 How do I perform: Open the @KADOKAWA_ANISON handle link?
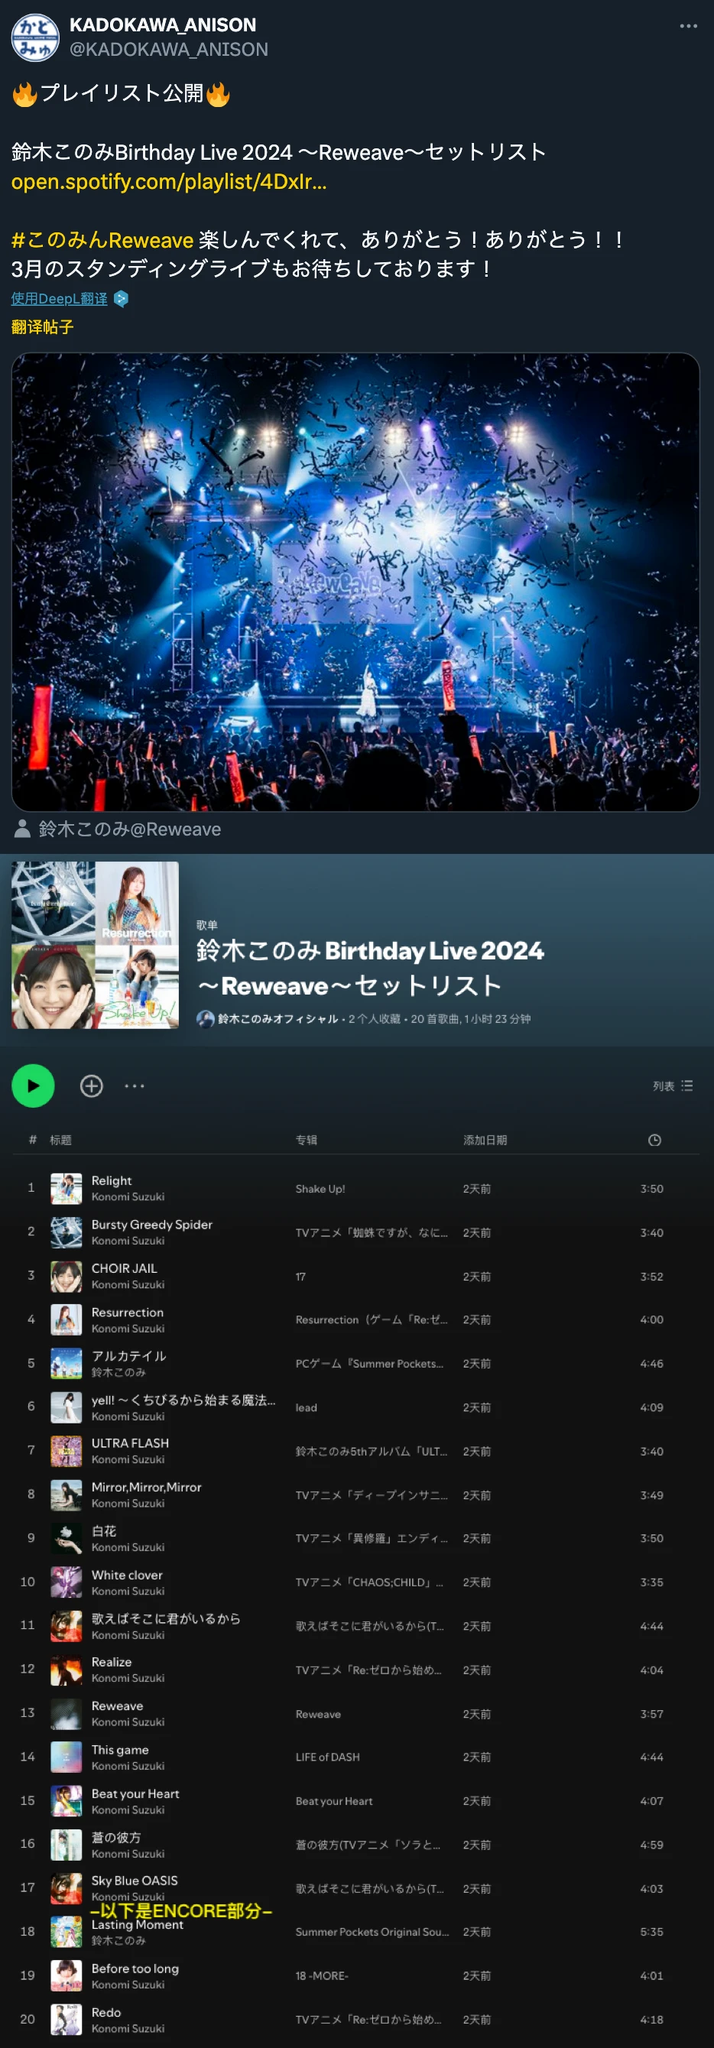[x=169, y=49]
